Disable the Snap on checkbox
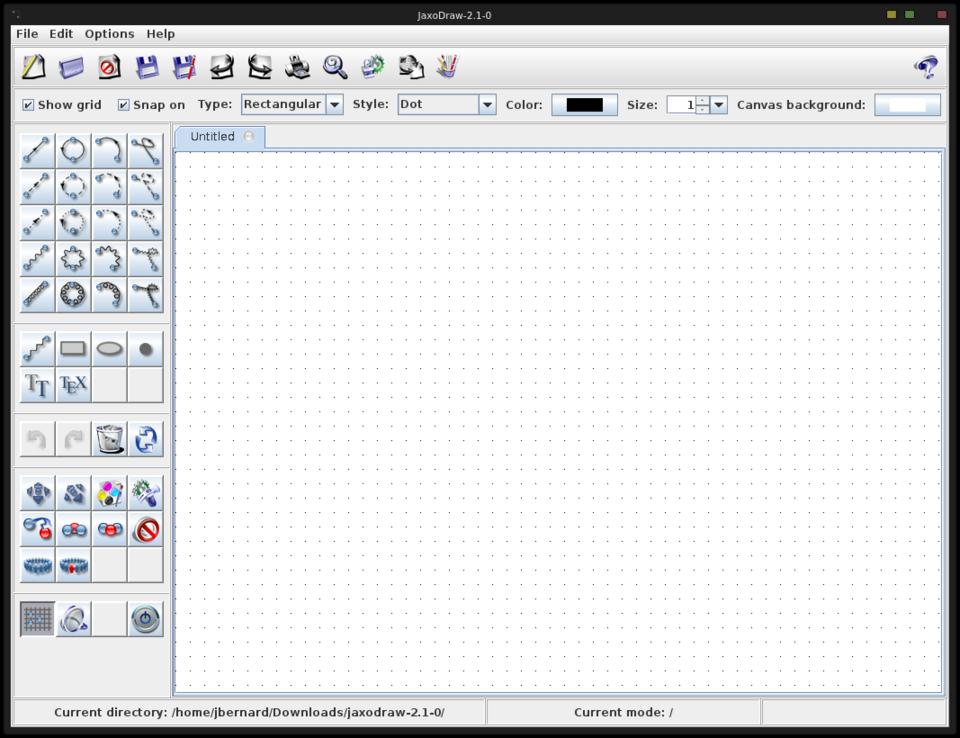 coord(124,105)
